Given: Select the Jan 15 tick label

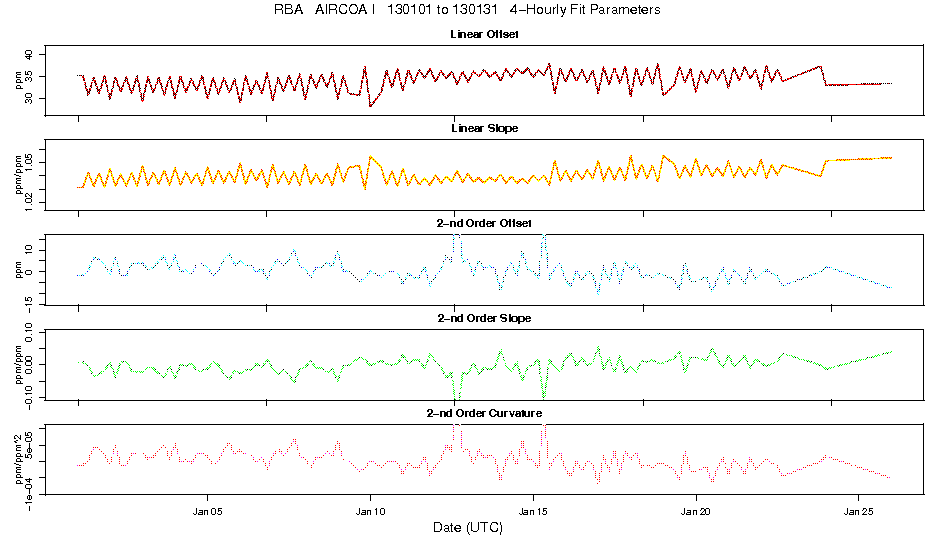Looking at the screenshot, I should 533,511.
